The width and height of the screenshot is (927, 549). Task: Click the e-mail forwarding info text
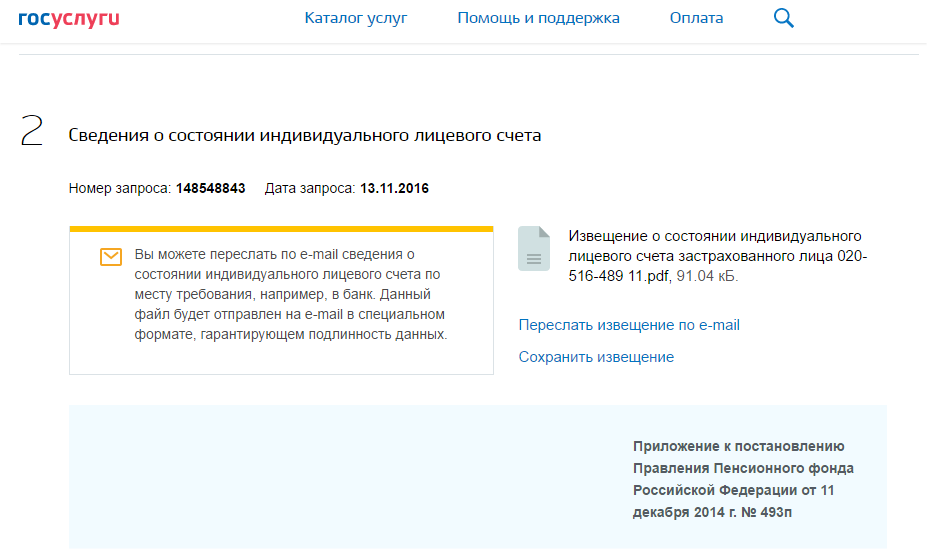click(290, 295)
